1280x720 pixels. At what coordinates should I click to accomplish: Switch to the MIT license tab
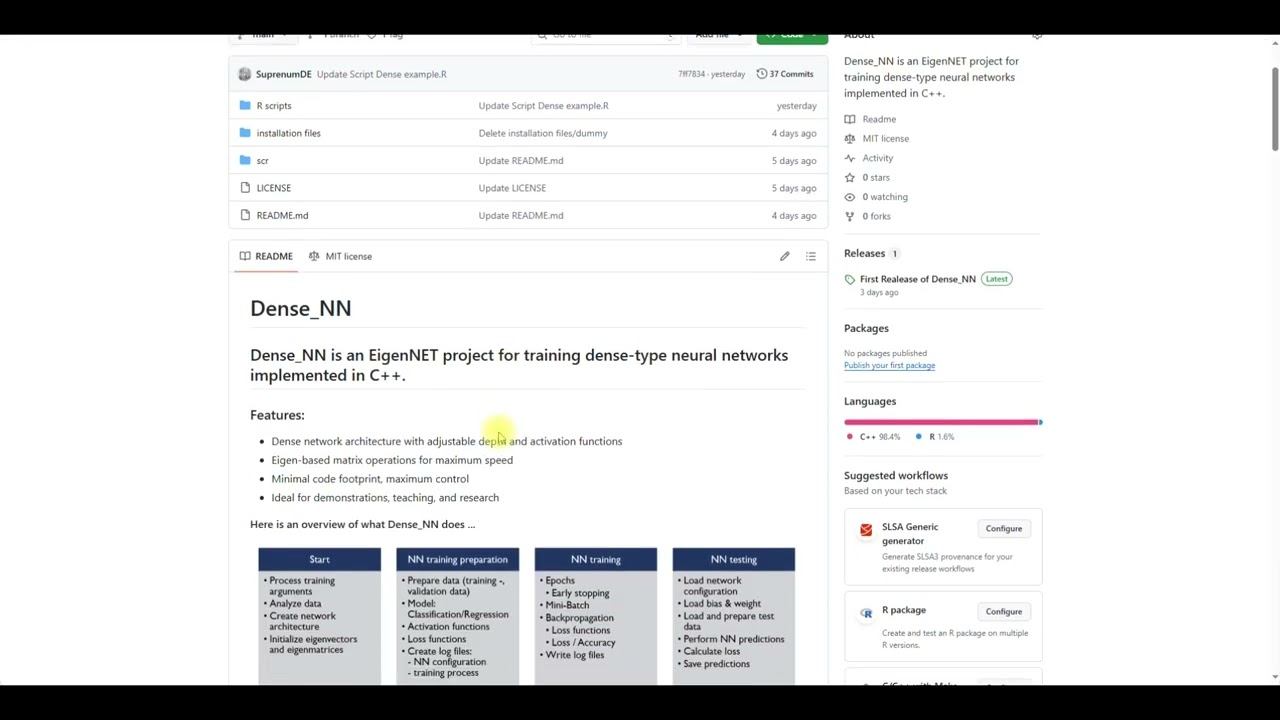[340, 256]
